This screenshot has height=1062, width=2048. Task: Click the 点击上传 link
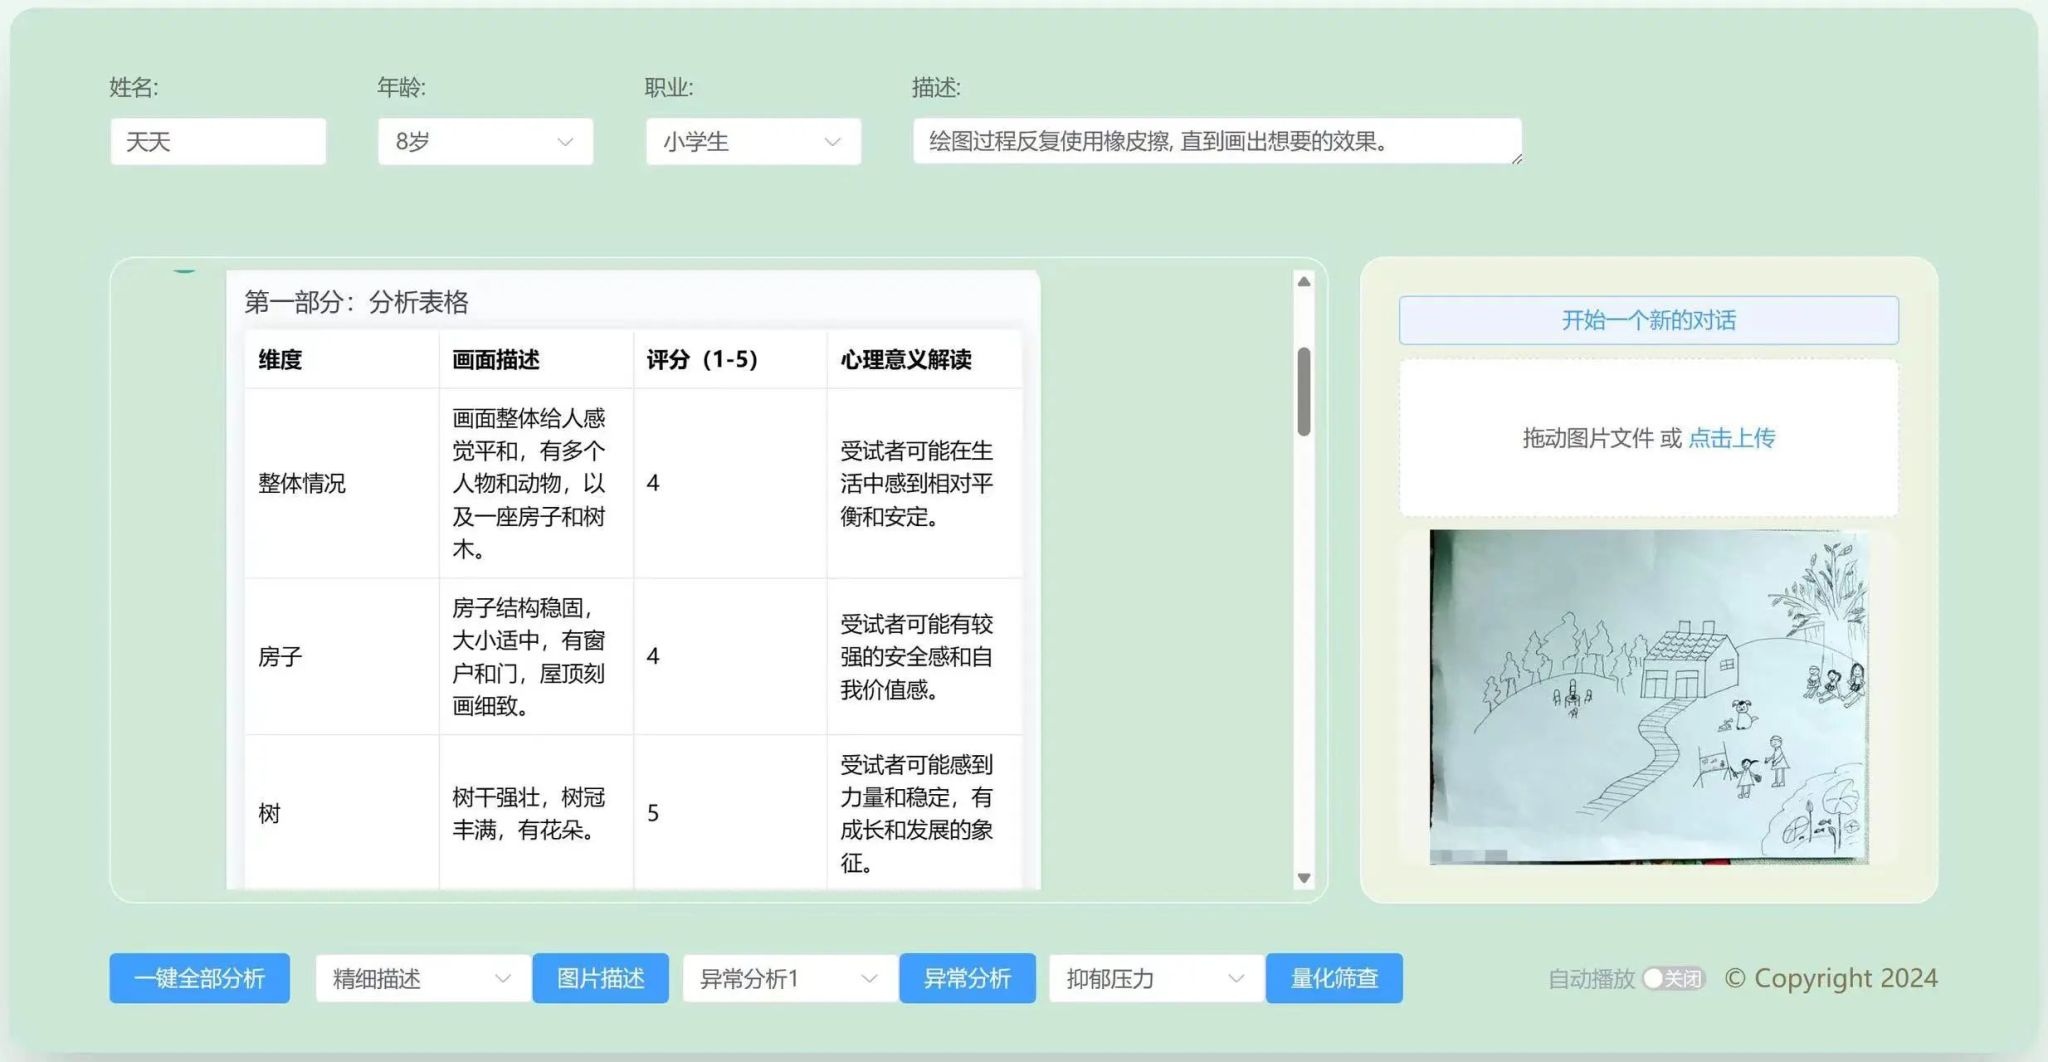tap(1731, 438)
